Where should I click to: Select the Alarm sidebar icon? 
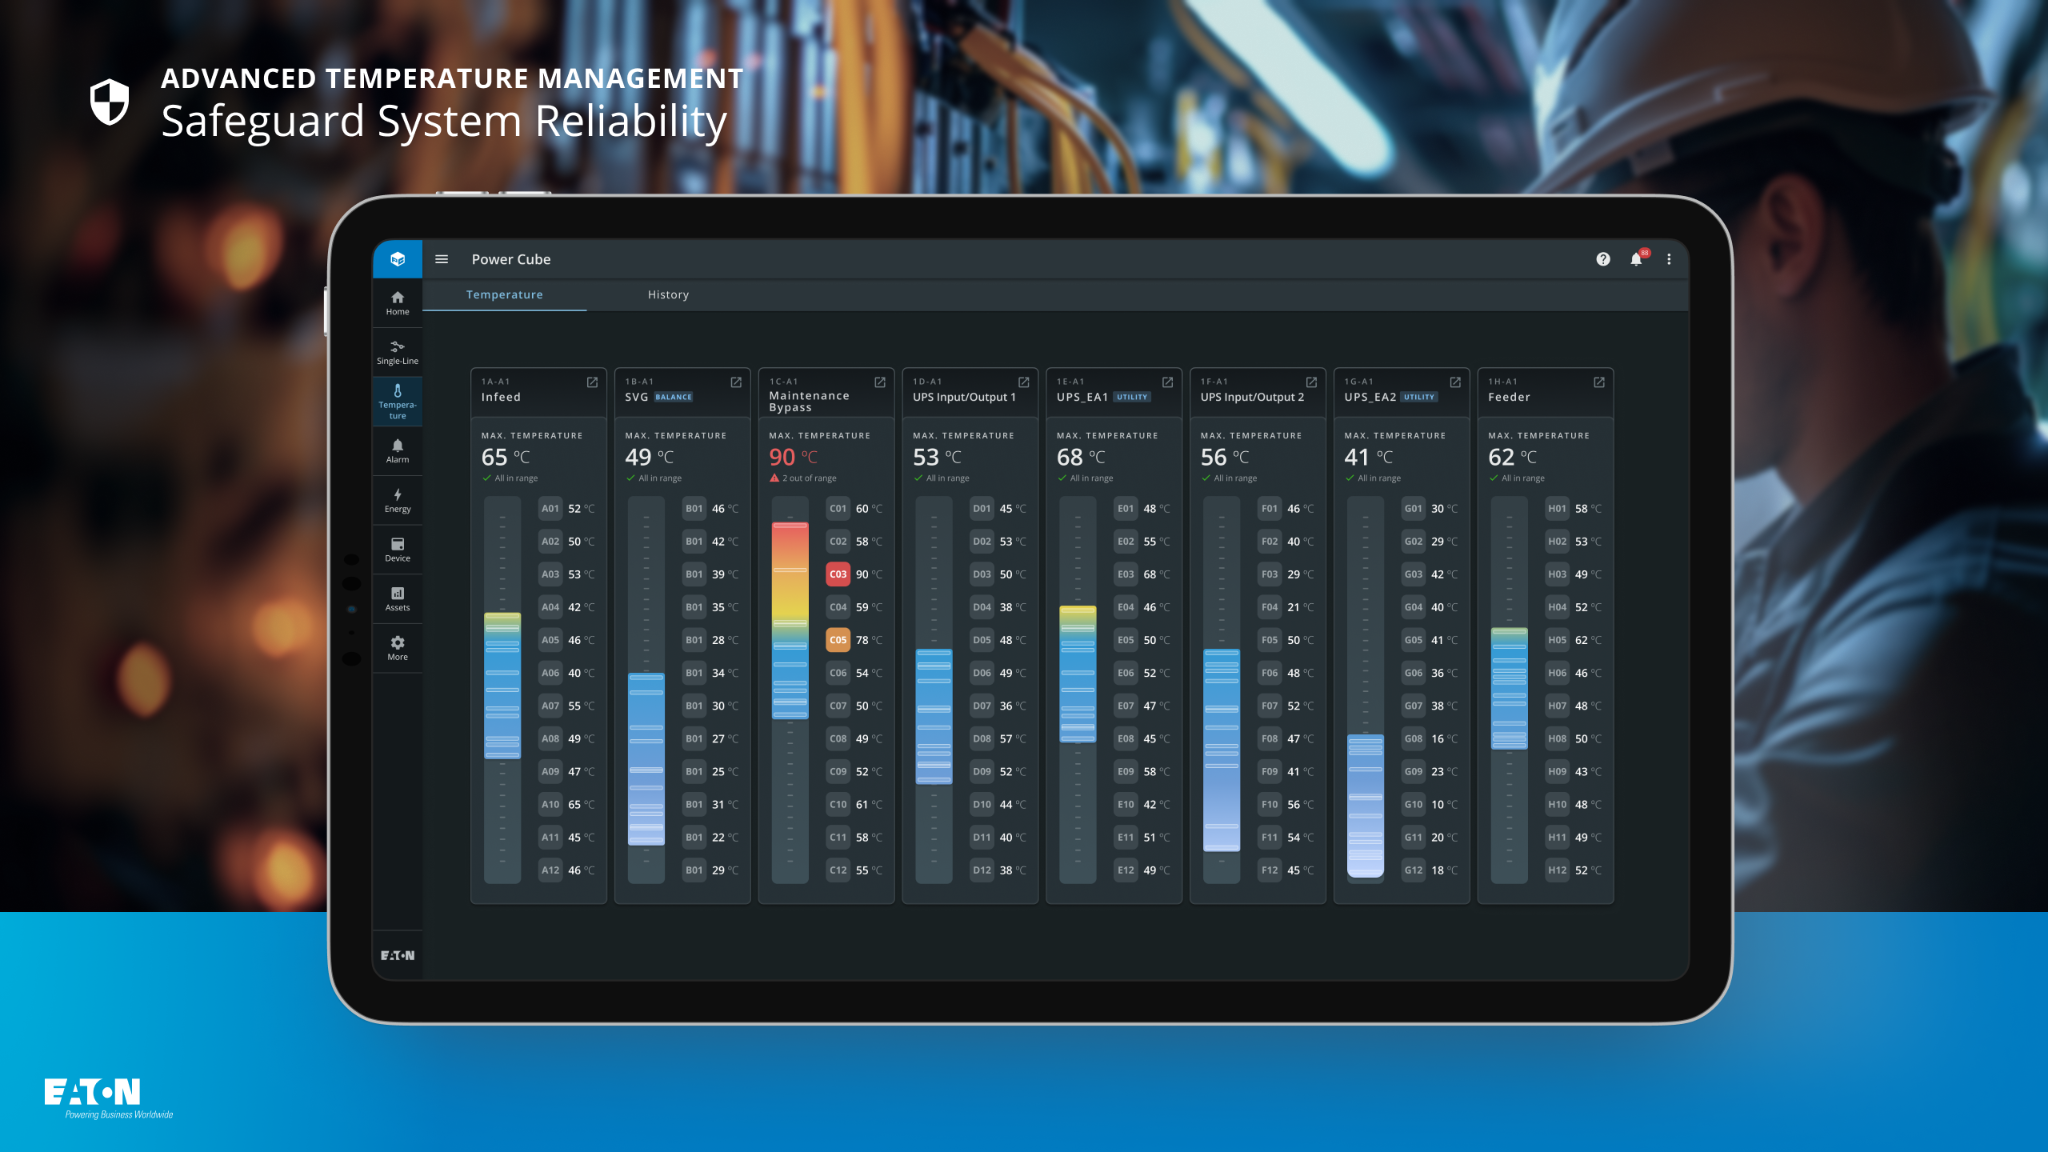[x=397, y=450]
